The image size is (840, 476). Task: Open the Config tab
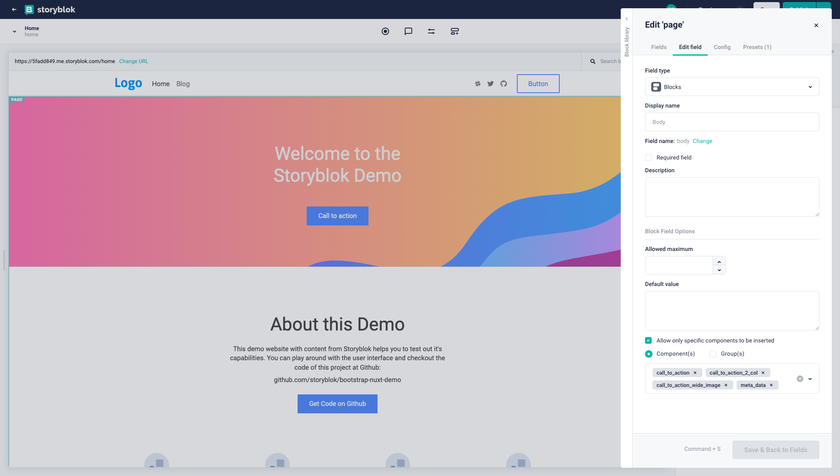[722, 47]
